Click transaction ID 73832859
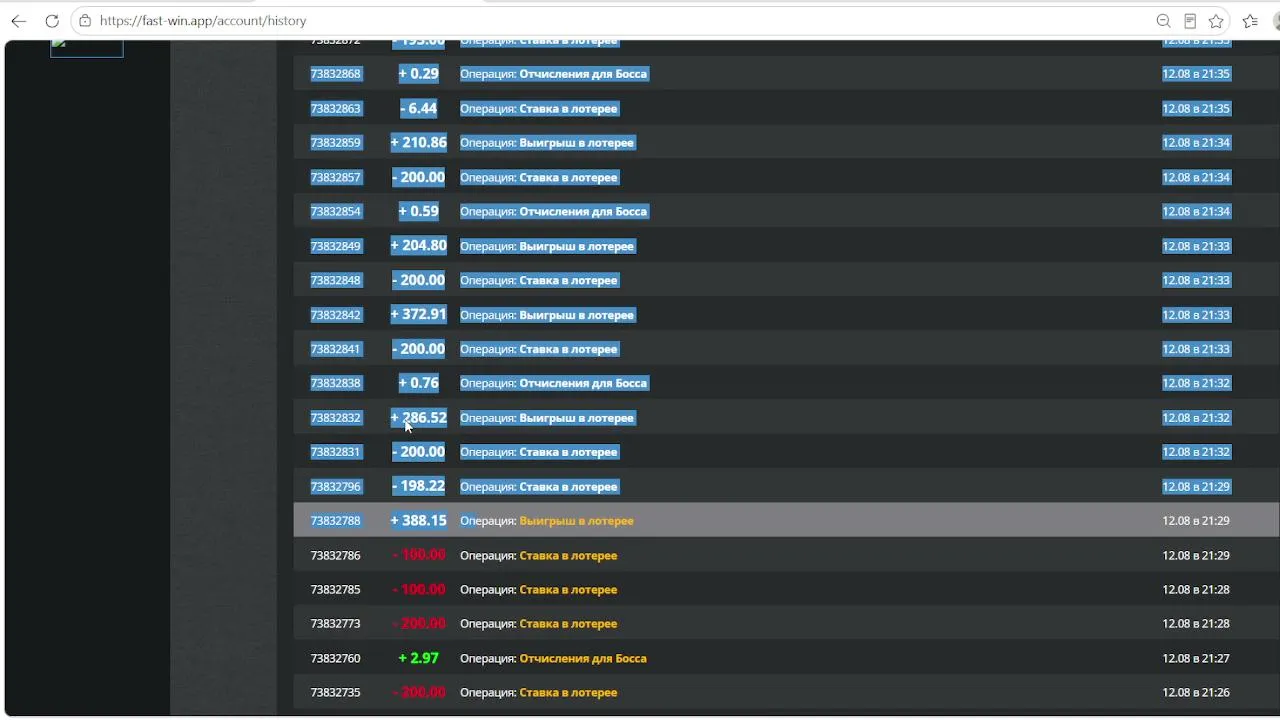 point(336,143)
